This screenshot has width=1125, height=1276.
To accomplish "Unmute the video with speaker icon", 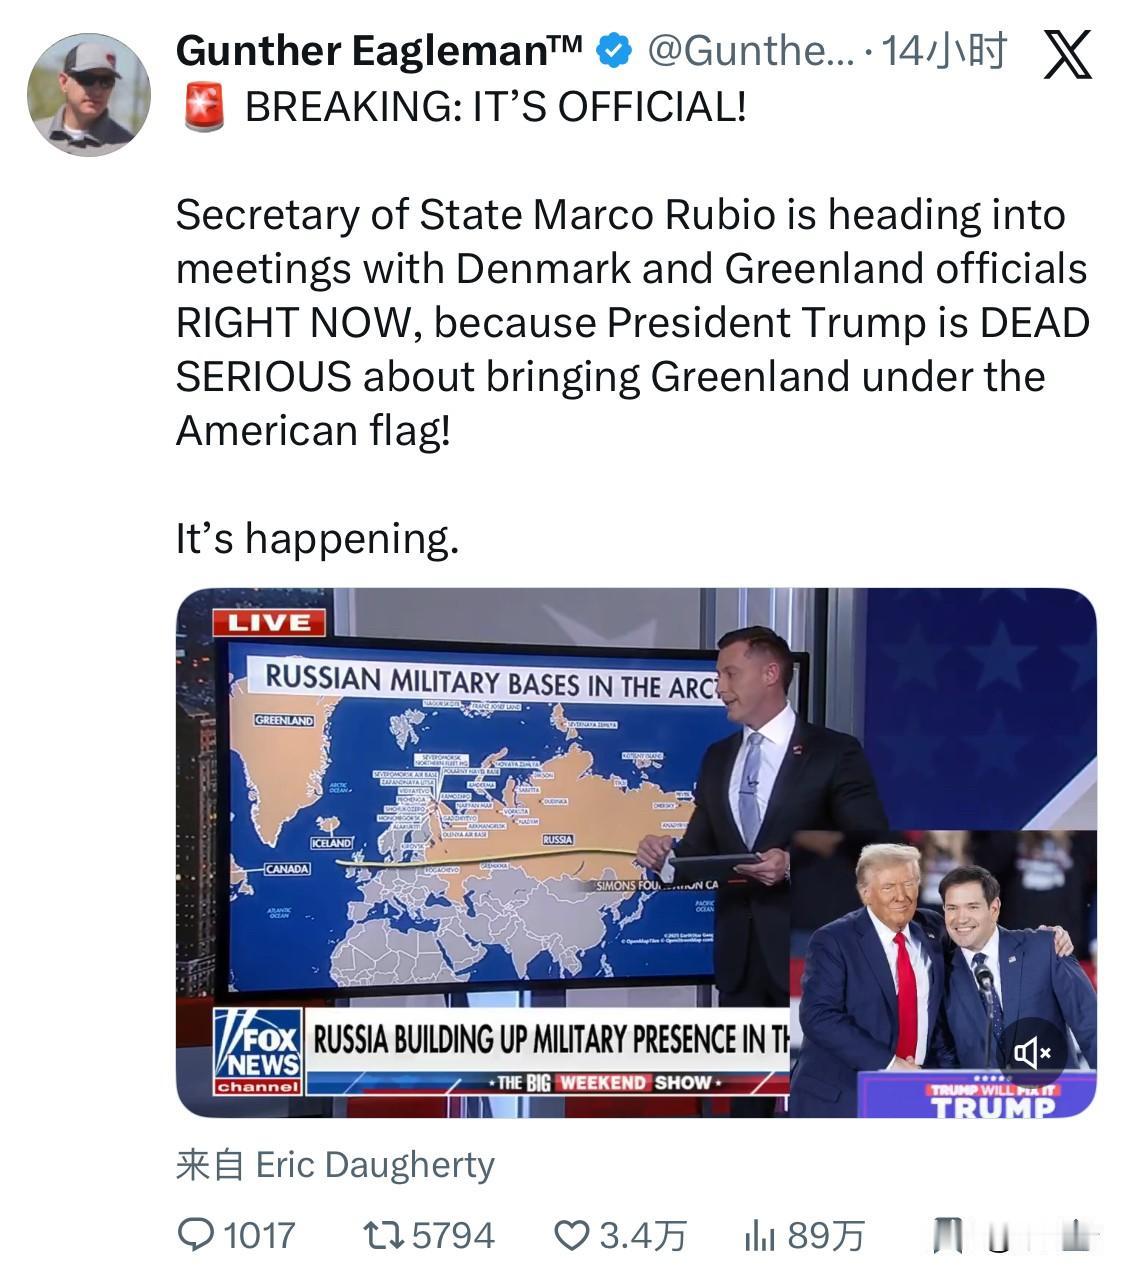I will tap(1033, 1052).
